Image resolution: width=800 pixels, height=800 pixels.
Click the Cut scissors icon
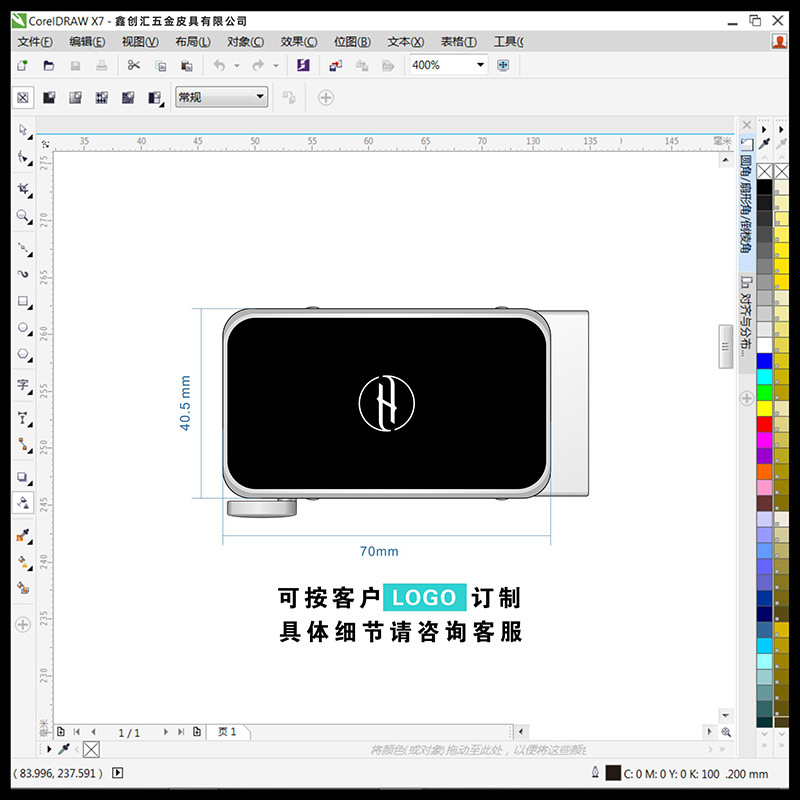pos(134,65)
